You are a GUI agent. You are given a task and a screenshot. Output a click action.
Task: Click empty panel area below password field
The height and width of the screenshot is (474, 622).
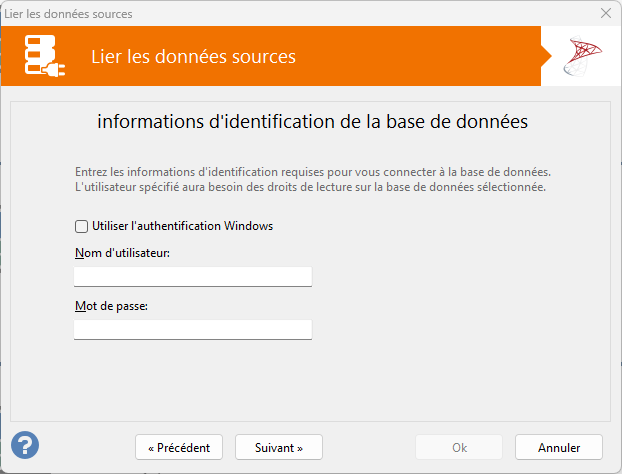pos(310,380)
